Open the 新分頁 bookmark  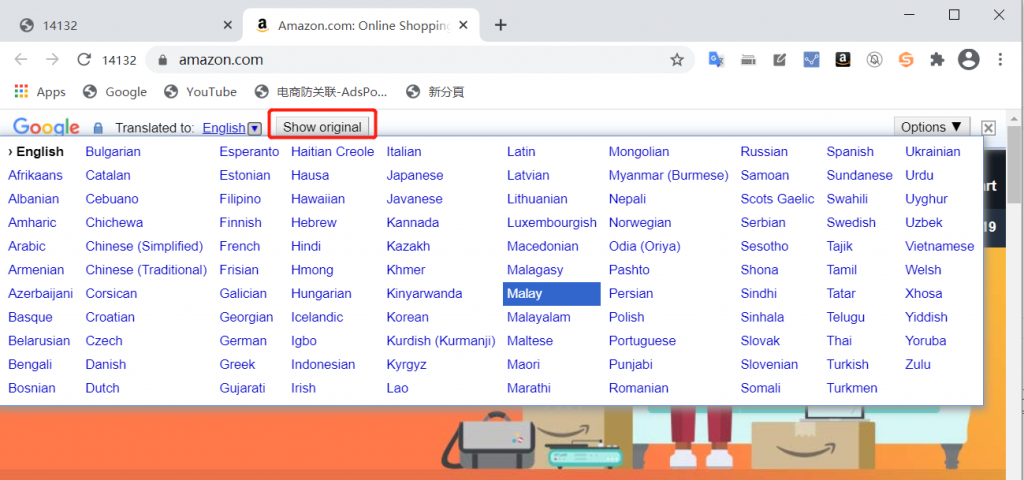[x=435, y=91]
